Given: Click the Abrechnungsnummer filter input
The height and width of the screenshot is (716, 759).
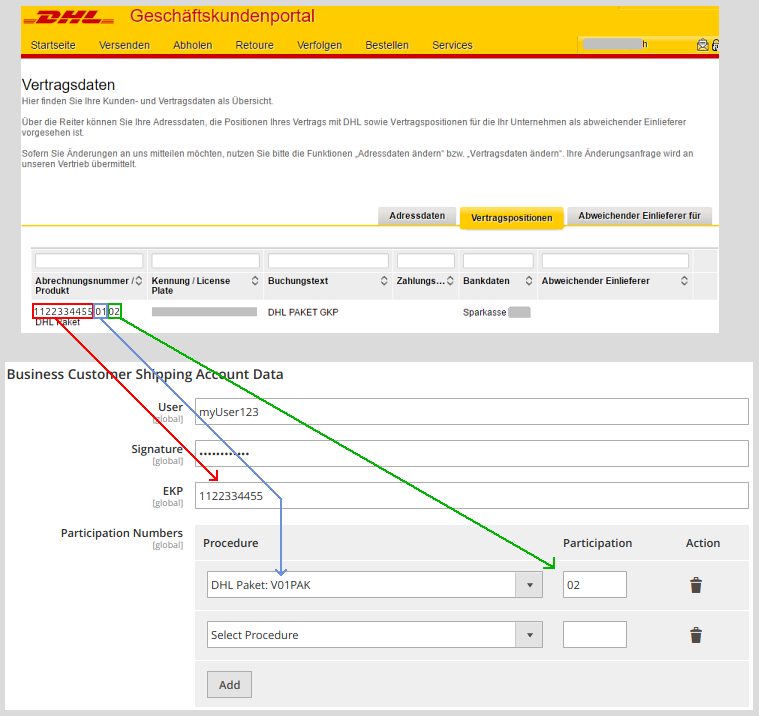Looking at the screenshot, I should click(89, 261).
